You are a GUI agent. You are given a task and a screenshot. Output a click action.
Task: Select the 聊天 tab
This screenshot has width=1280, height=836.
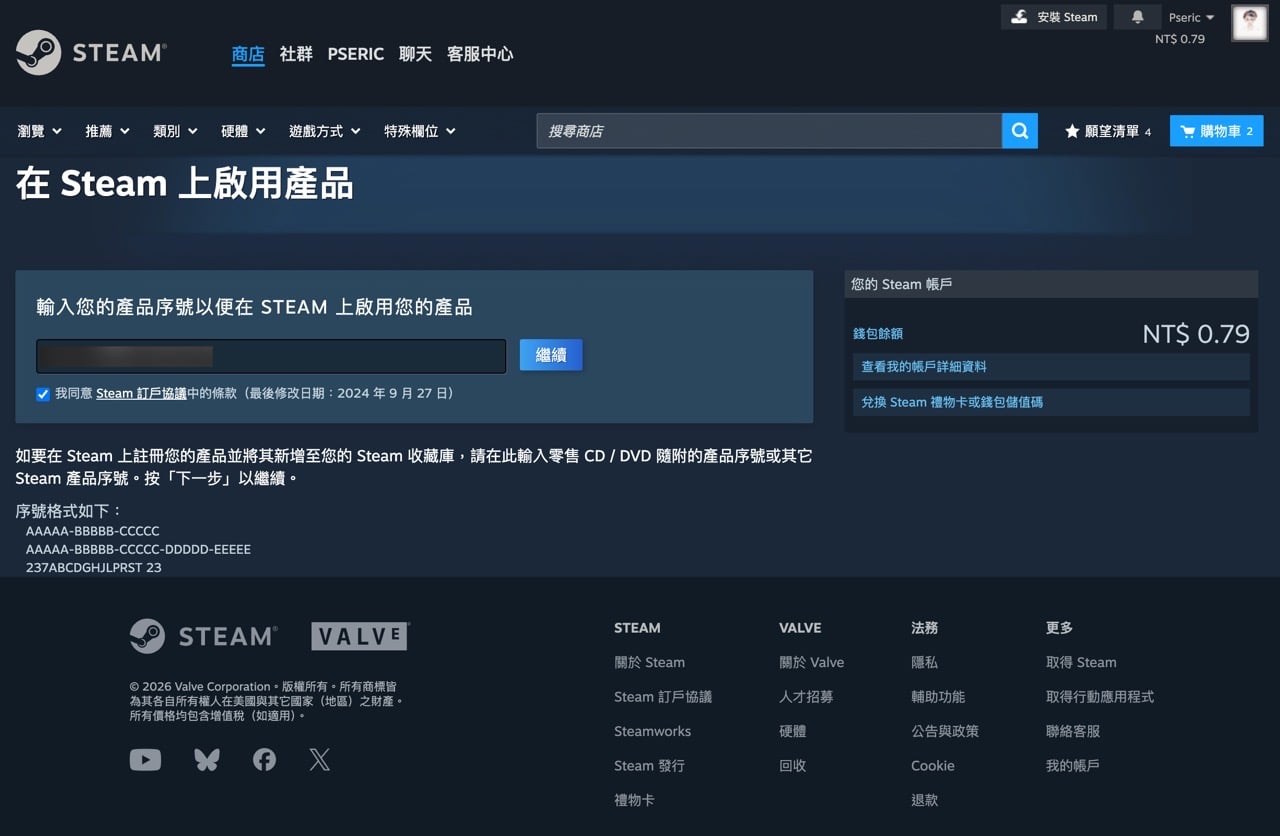point(415,54)
